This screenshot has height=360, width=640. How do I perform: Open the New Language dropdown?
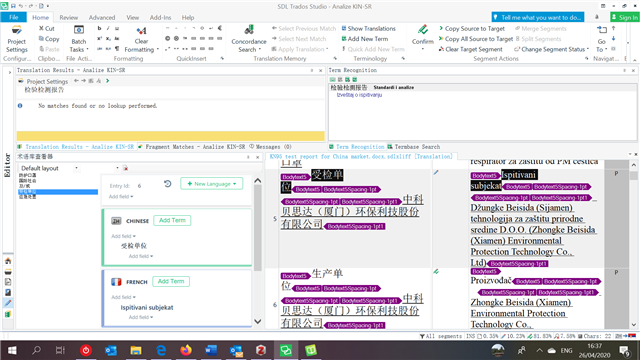point(211,184)
